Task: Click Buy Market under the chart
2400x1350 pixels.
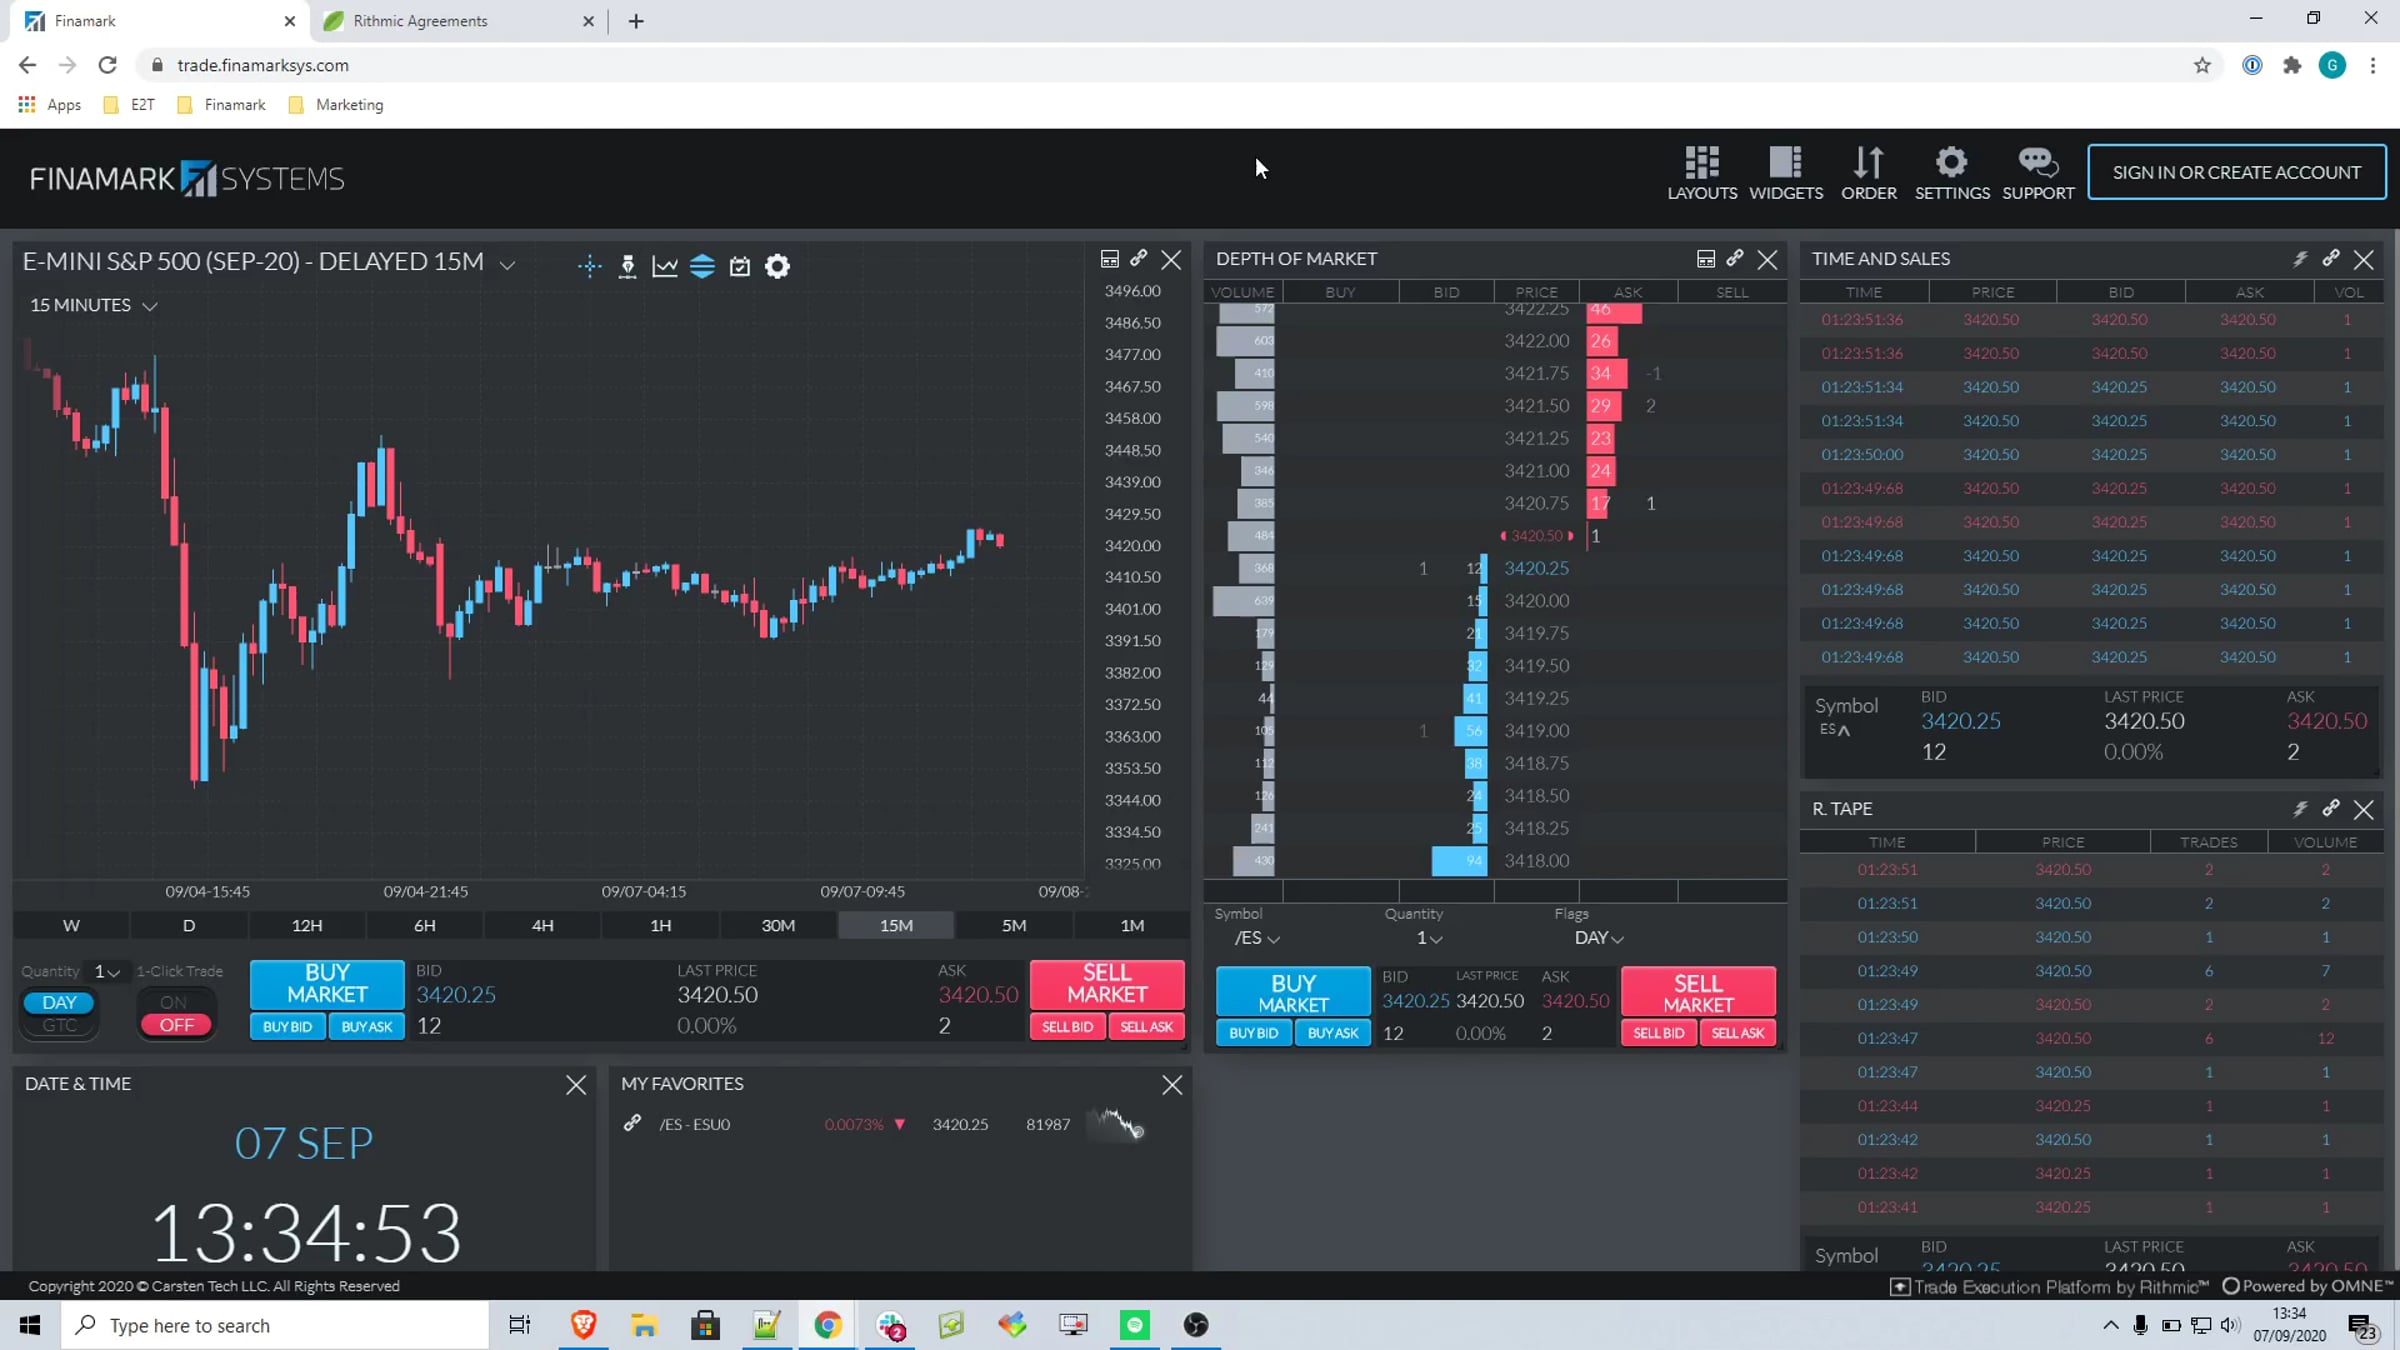Action: [327, 984]
